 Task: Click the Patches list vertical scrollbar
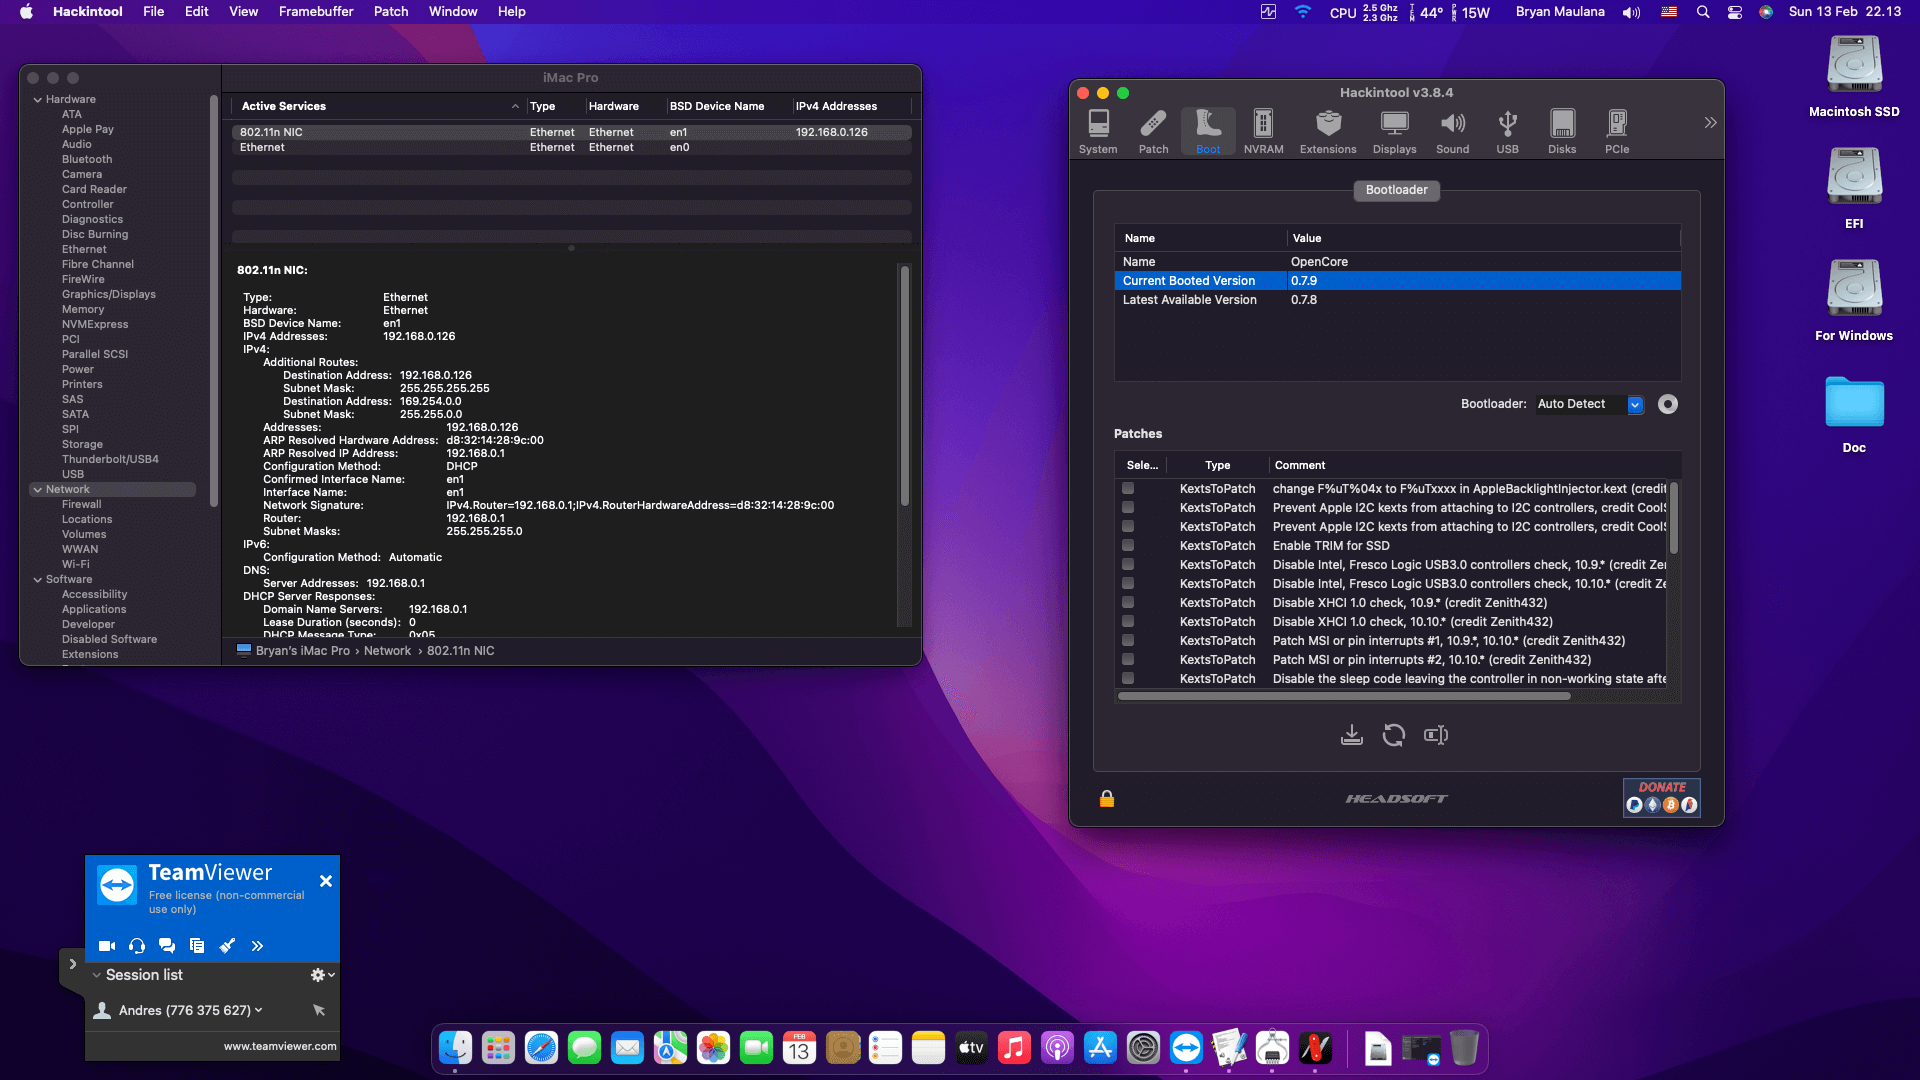tap(1673, 518)
